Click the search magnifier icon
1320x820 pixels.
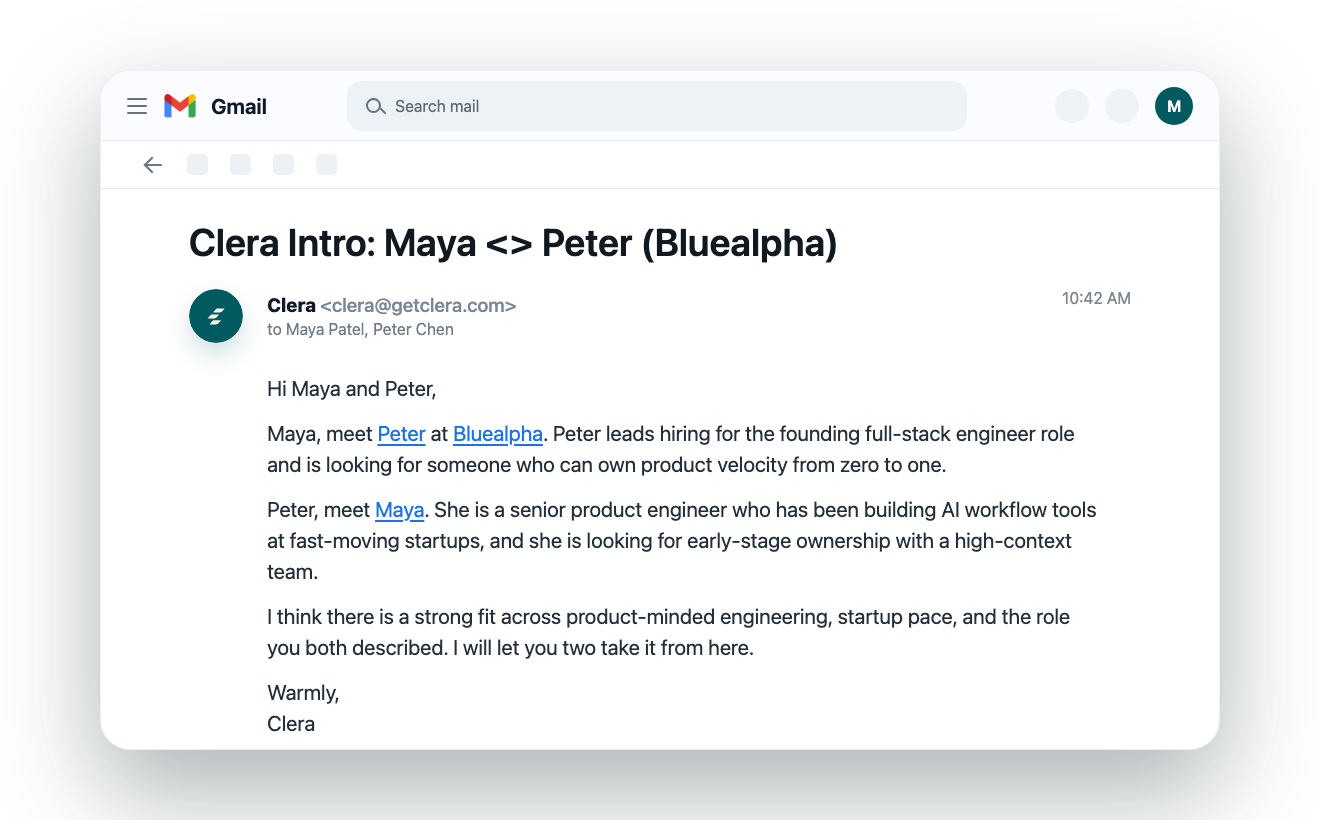pyautogui.click(x=376, y=106)
